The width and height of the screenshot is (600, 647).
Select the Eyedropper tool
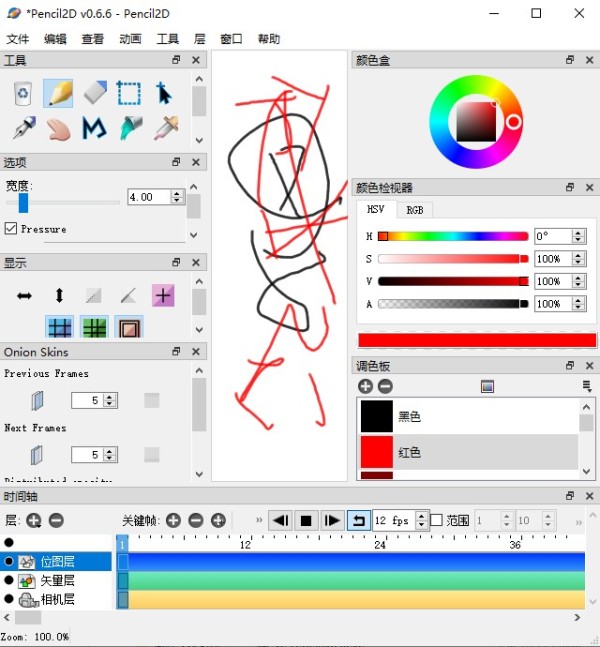pos(166,128)
